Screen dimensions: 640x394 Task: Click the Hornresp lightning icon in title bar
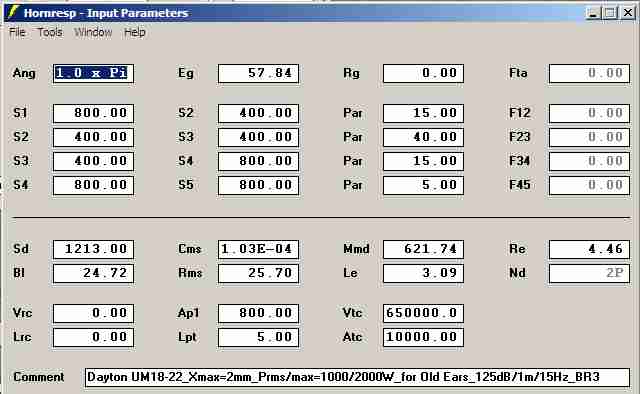coord(13,12)
